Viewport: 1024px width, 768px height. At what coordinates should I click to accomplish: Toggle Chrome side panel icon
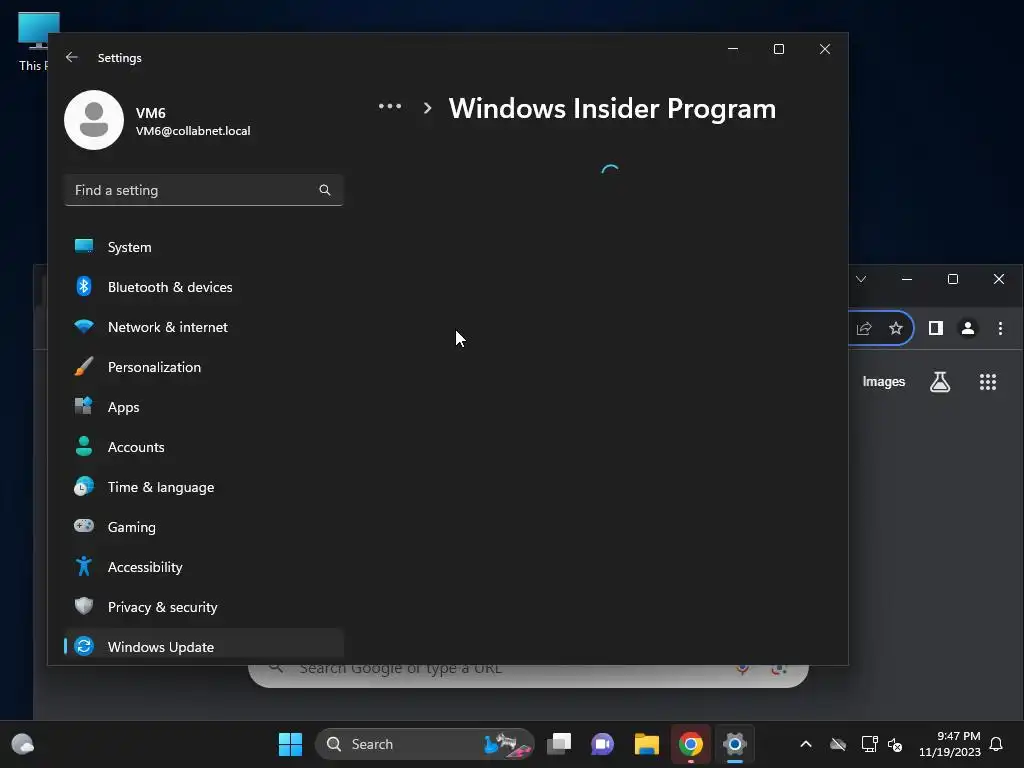(x=936, y=328)
